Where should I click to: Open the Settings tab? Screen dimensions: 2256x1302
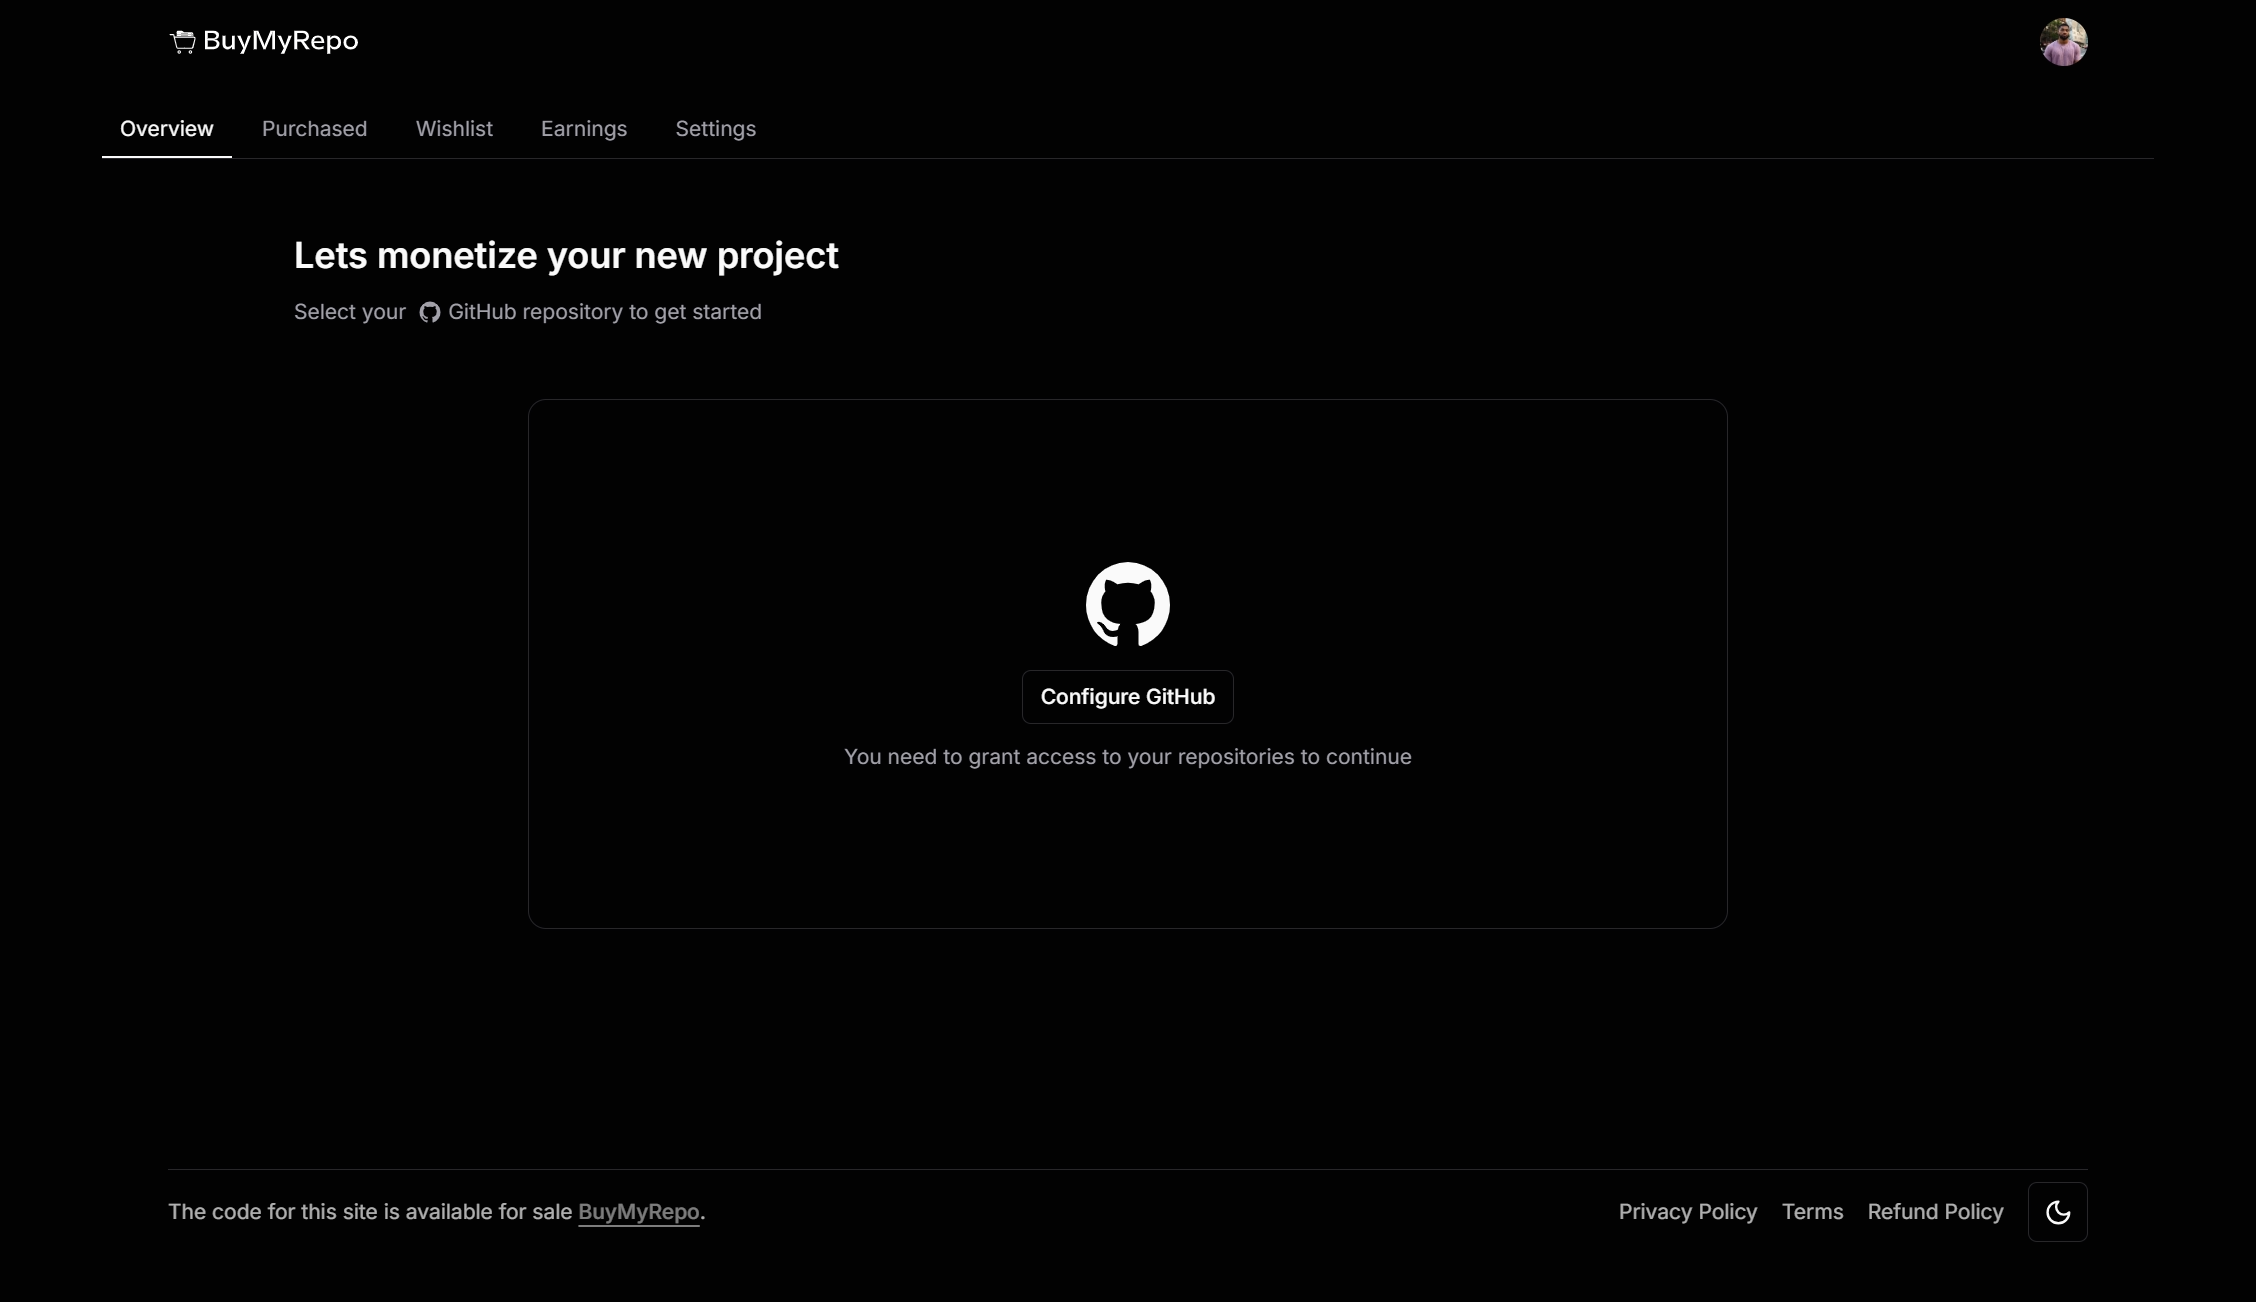pyautogui.click(x=715, y=129)
